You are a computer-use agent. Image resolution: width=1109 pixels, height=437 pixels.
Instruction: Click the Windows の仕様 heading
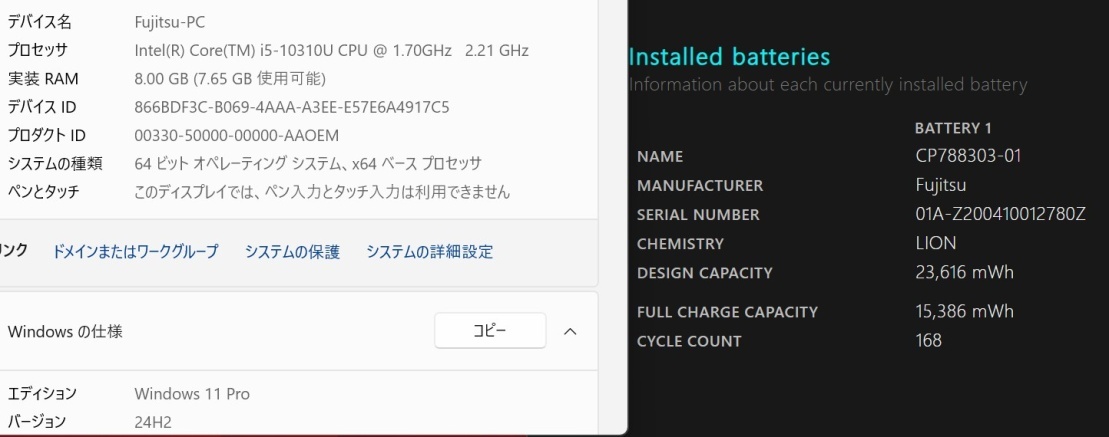tap(65, 331)
